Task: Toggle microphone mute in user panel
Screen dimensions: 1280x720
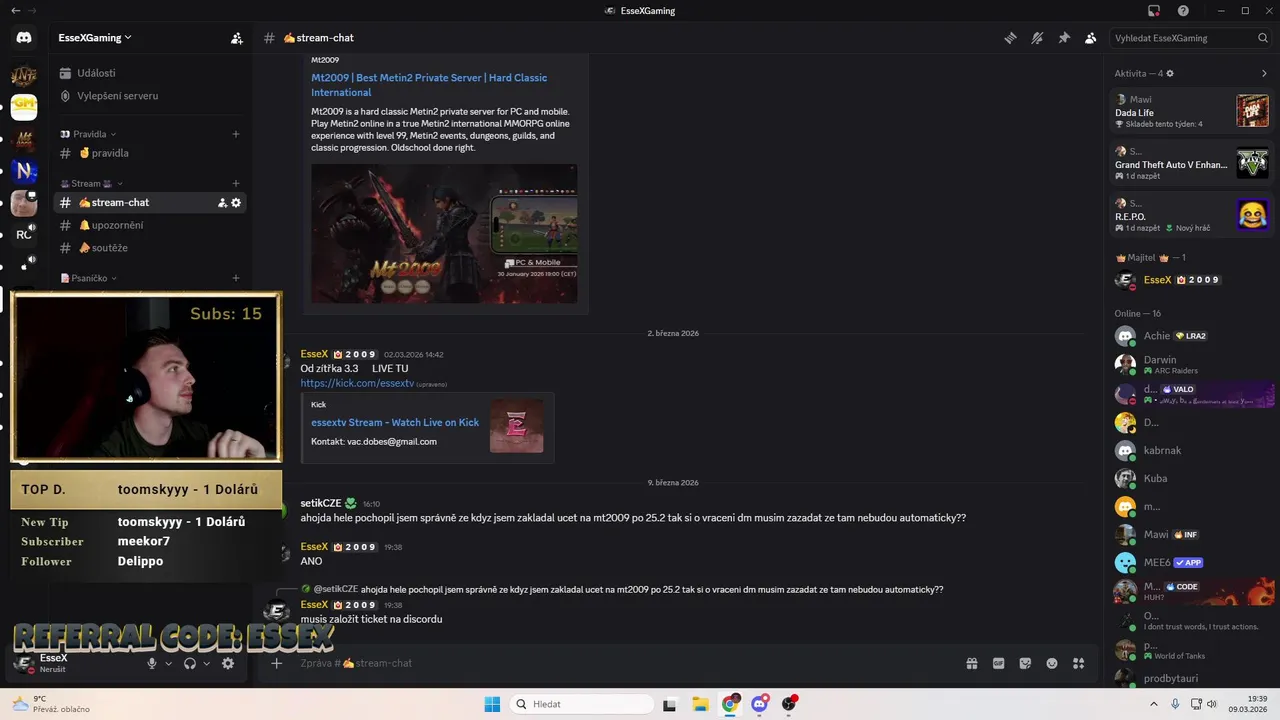Action: [x=152, y=663]
